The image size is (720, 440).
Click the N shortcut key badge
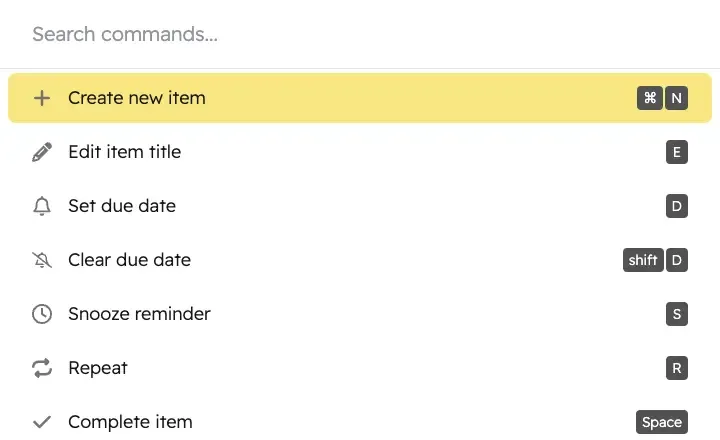676,98
